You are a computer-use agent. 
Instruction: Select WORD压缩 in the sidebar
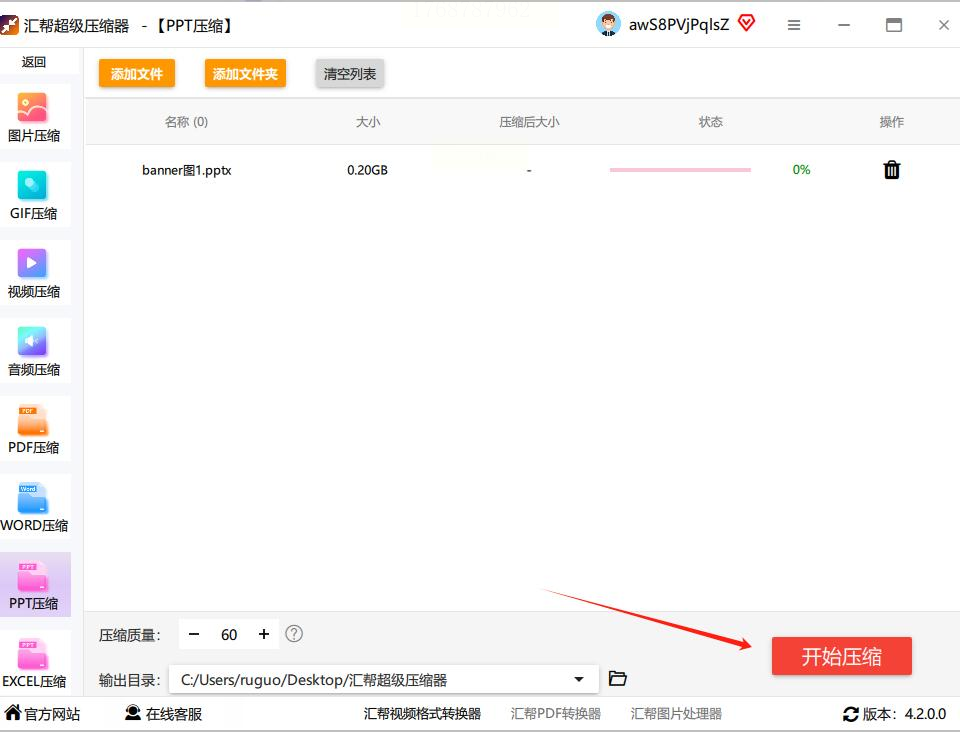click(34, 506)
